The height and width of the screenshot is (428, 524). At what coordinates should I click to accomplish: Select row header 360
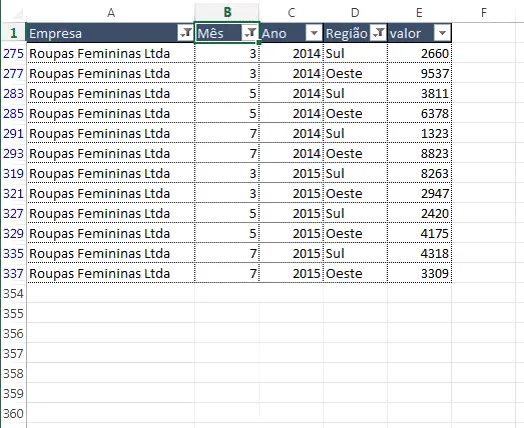pos(13,414)
